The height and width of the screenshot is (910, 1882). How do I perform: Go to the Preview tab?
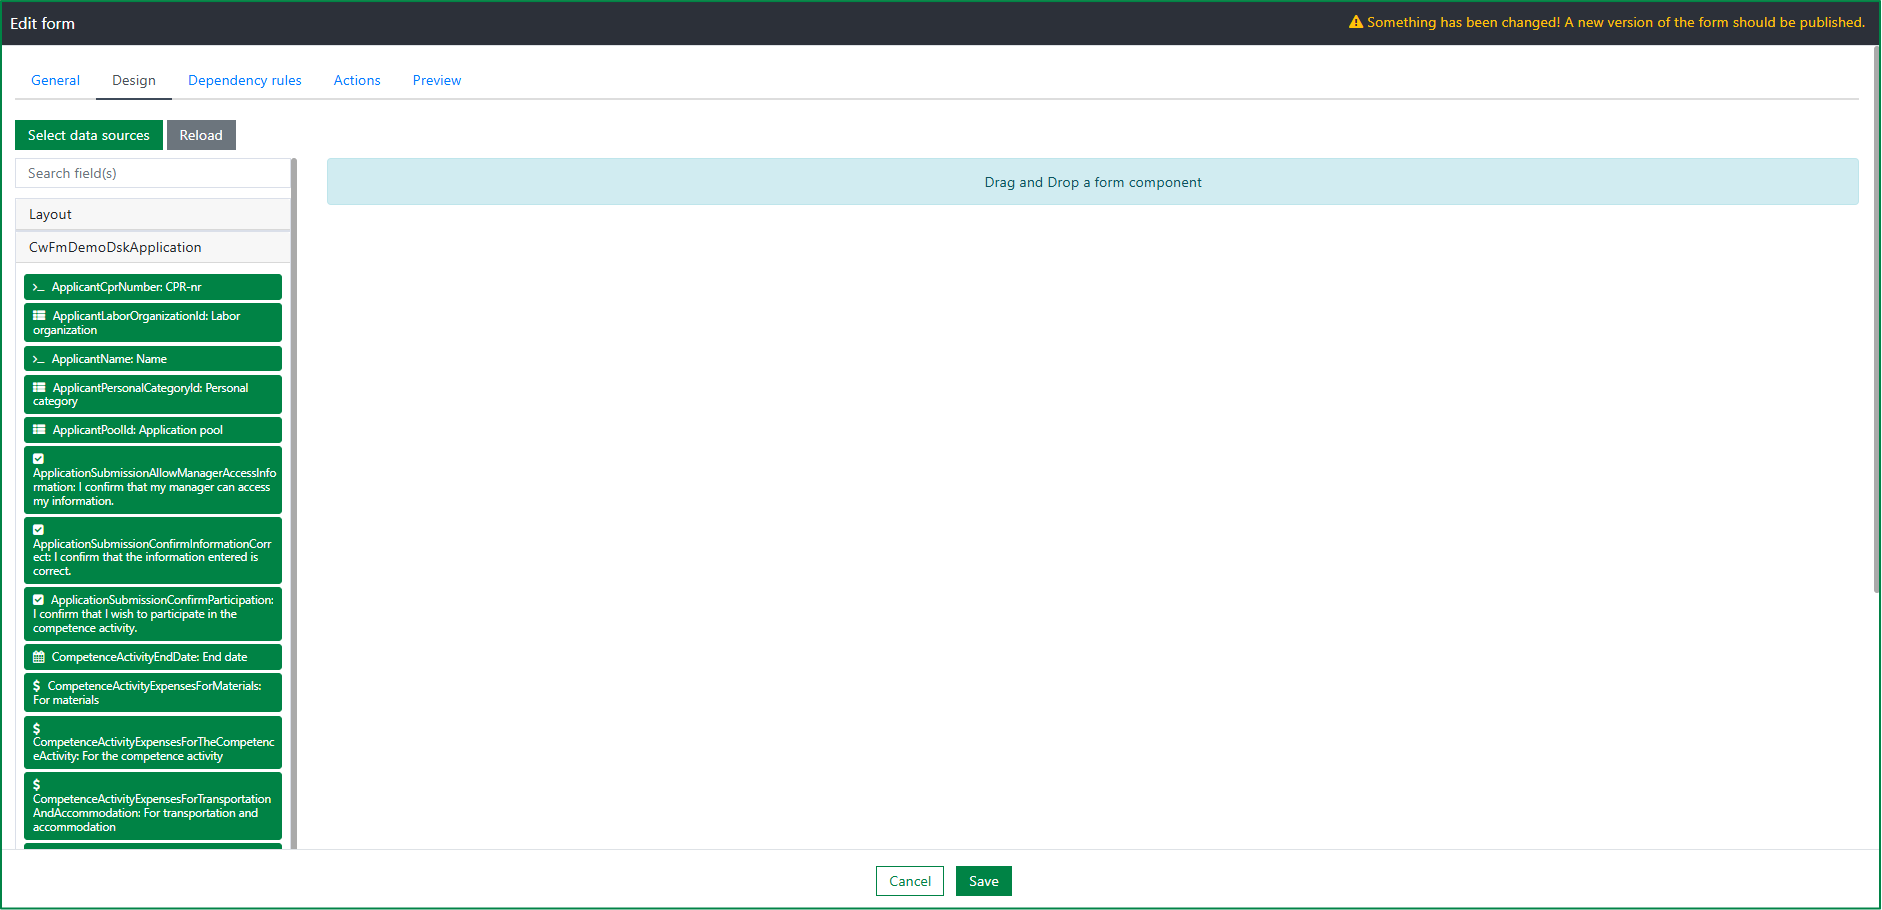(x=437, y=80)
